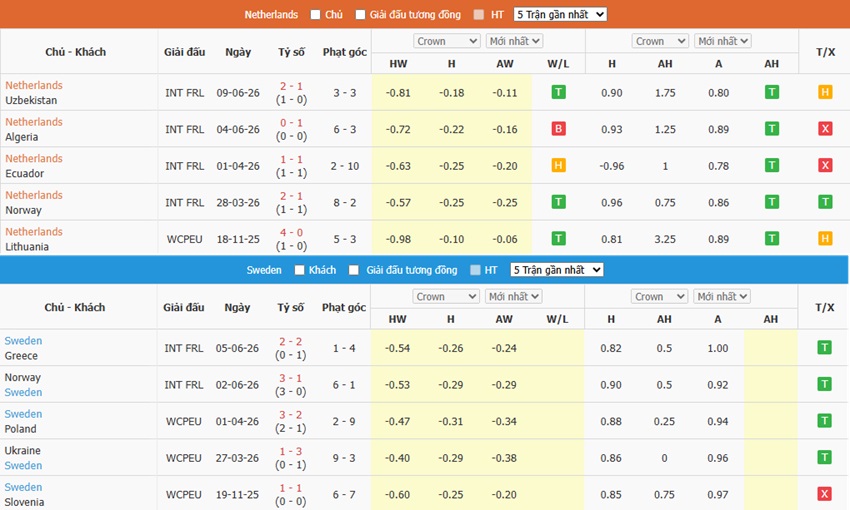Click 2 - 1 score in Uzbekistan row
The height and width of the screenshot is (510, 850).
[291, 86]
